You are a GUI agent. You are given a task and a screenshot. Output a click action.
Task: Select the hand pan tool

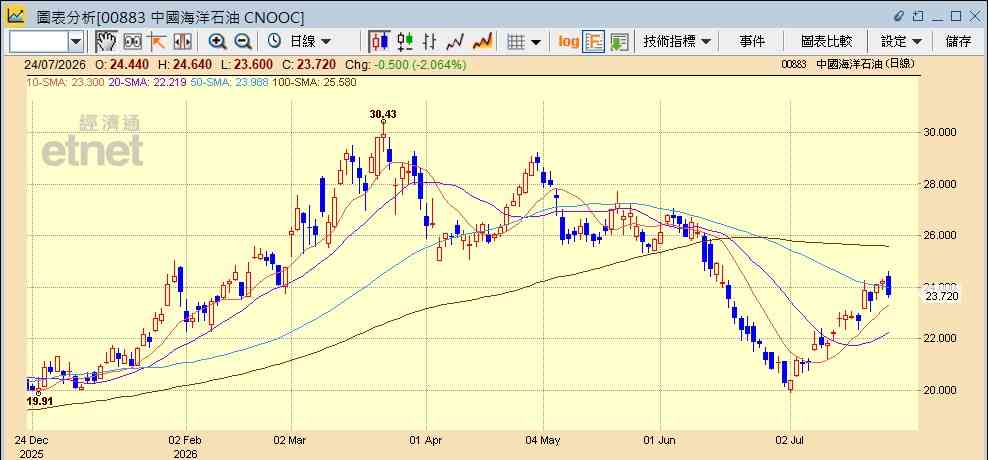pos(107,42)
